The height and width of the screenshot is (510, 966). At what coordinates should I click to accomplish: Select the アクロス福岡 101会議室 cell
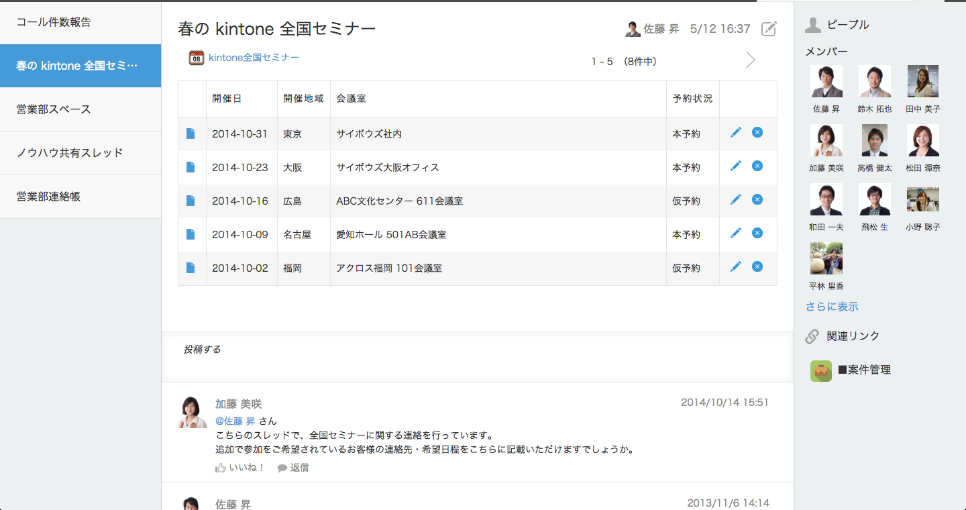498,269
